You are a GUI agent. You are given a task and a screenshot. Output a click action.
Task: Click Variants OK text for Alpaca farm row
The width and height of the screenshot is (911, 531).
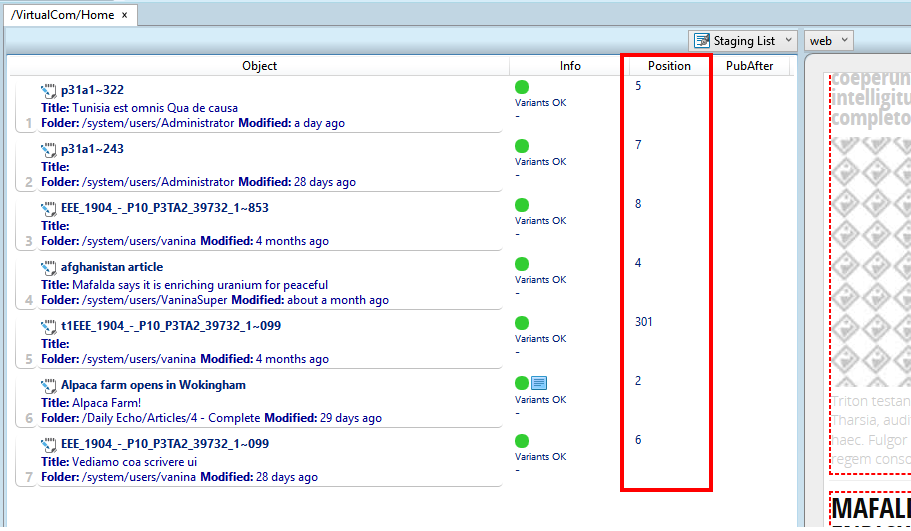[540, 400]
